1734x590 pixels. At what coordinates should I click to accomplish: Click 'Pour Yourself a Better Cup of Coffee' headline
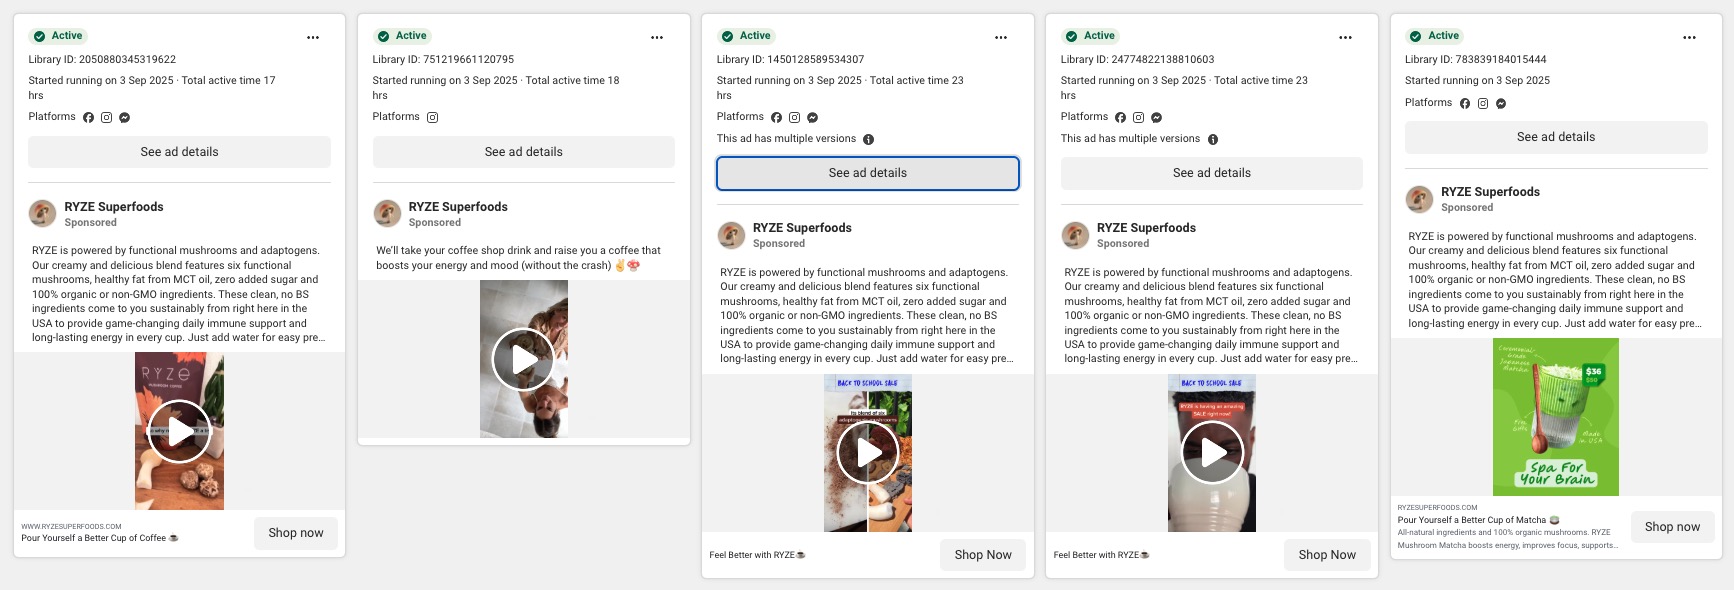pos(100,538)
